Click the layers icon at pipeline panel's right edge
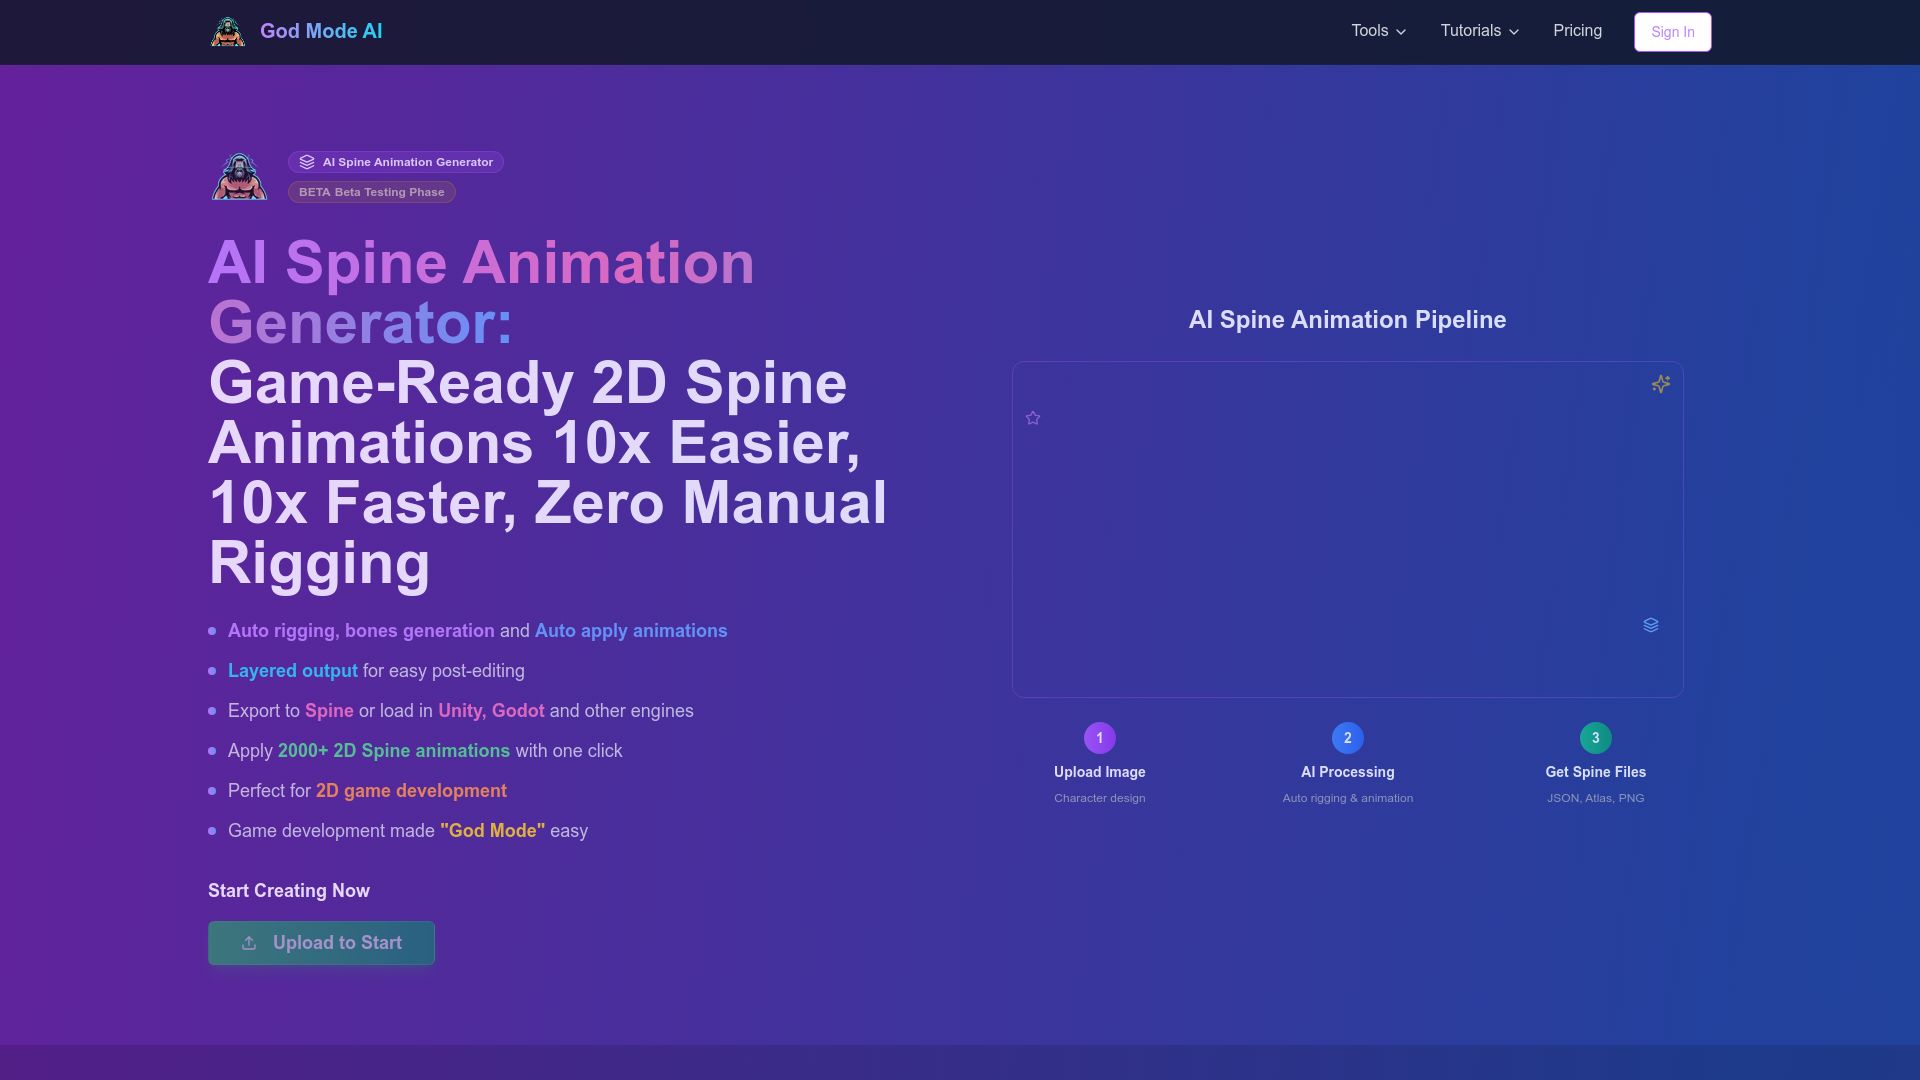 1651,625
